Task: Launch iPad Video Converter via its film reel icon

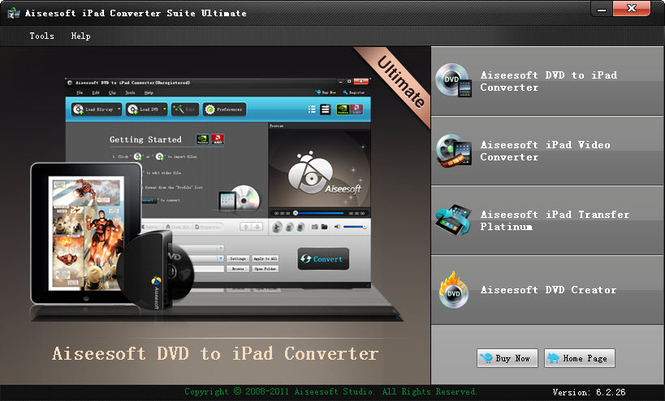Action: (453, 150)
